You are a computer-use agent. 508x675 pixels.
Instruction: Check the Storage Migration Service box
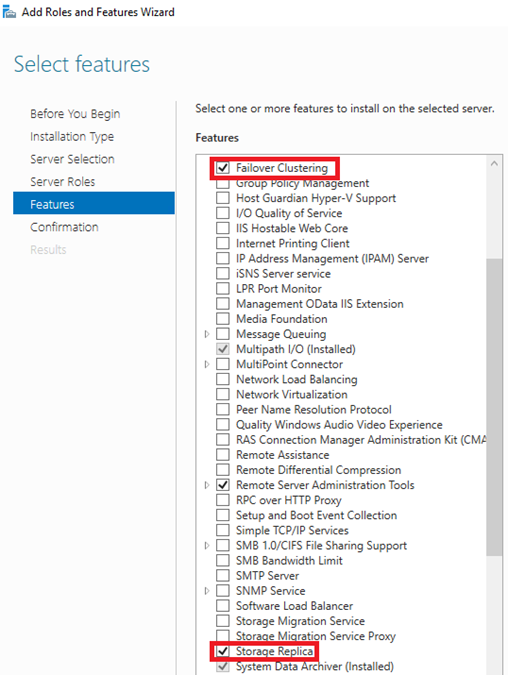point(223,621)
